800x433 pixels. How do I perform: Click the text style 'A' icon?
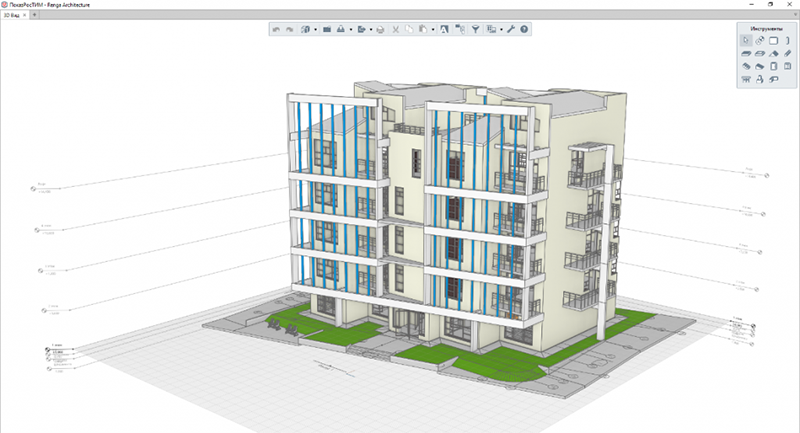click(444, 30)
